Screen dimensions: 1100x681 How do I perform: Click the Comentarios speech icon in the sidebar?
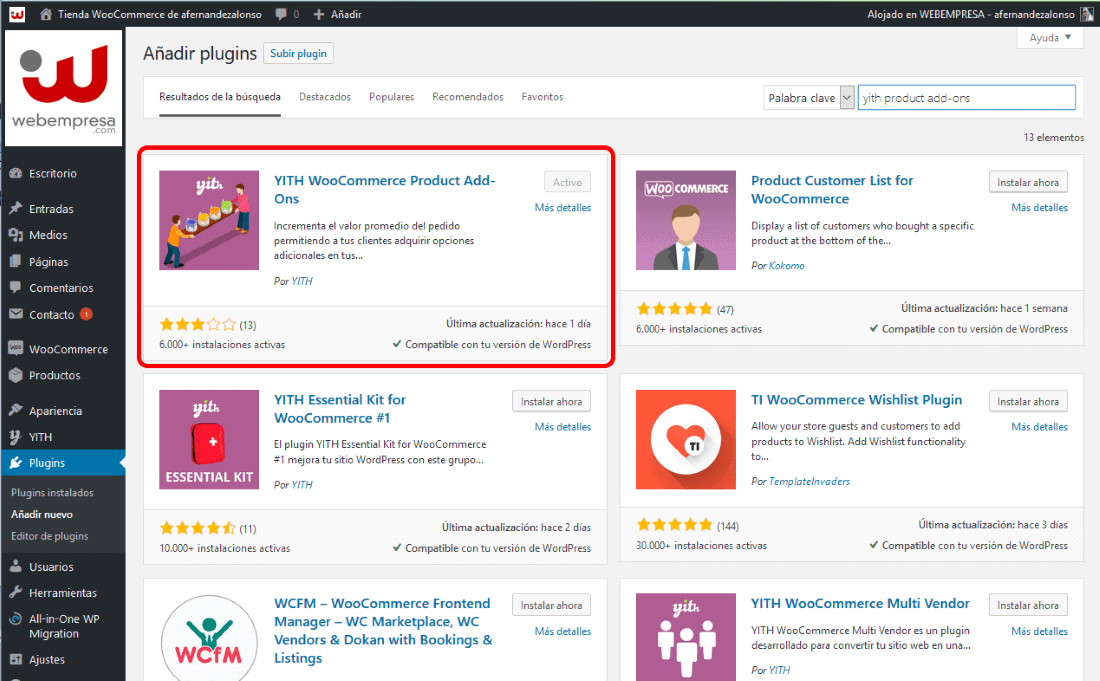[x=15, y=288]
